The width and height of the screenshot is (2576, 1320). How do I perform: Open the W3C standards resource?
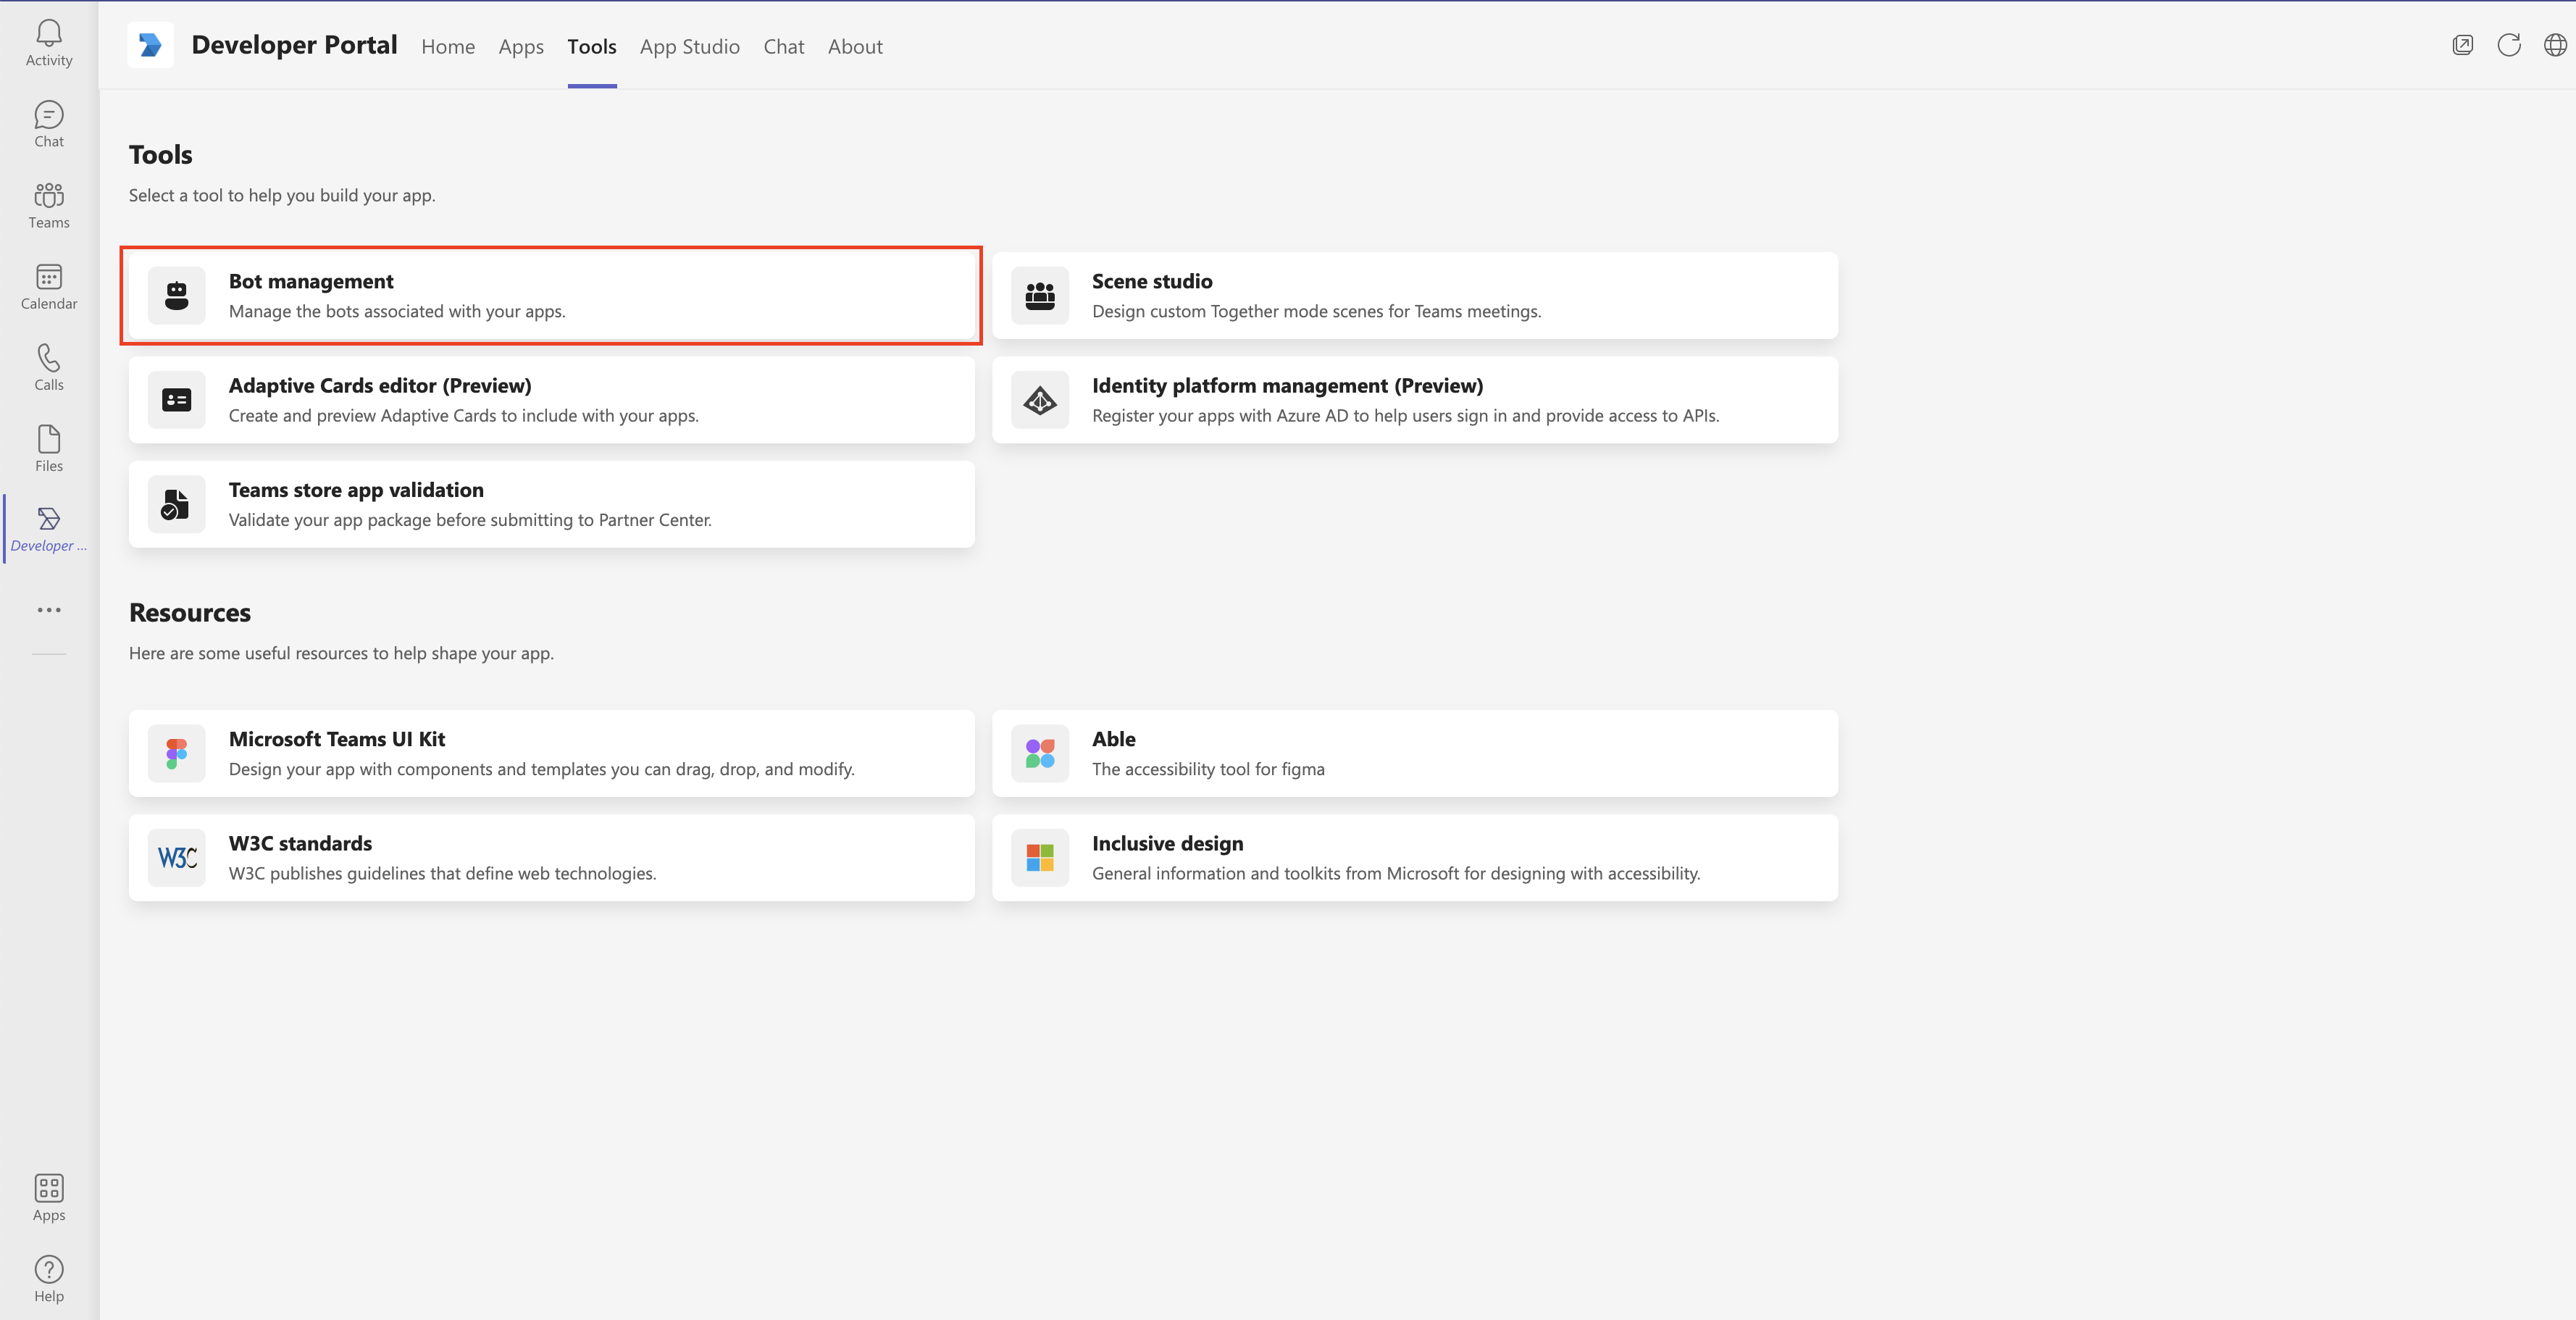point(550,857)
